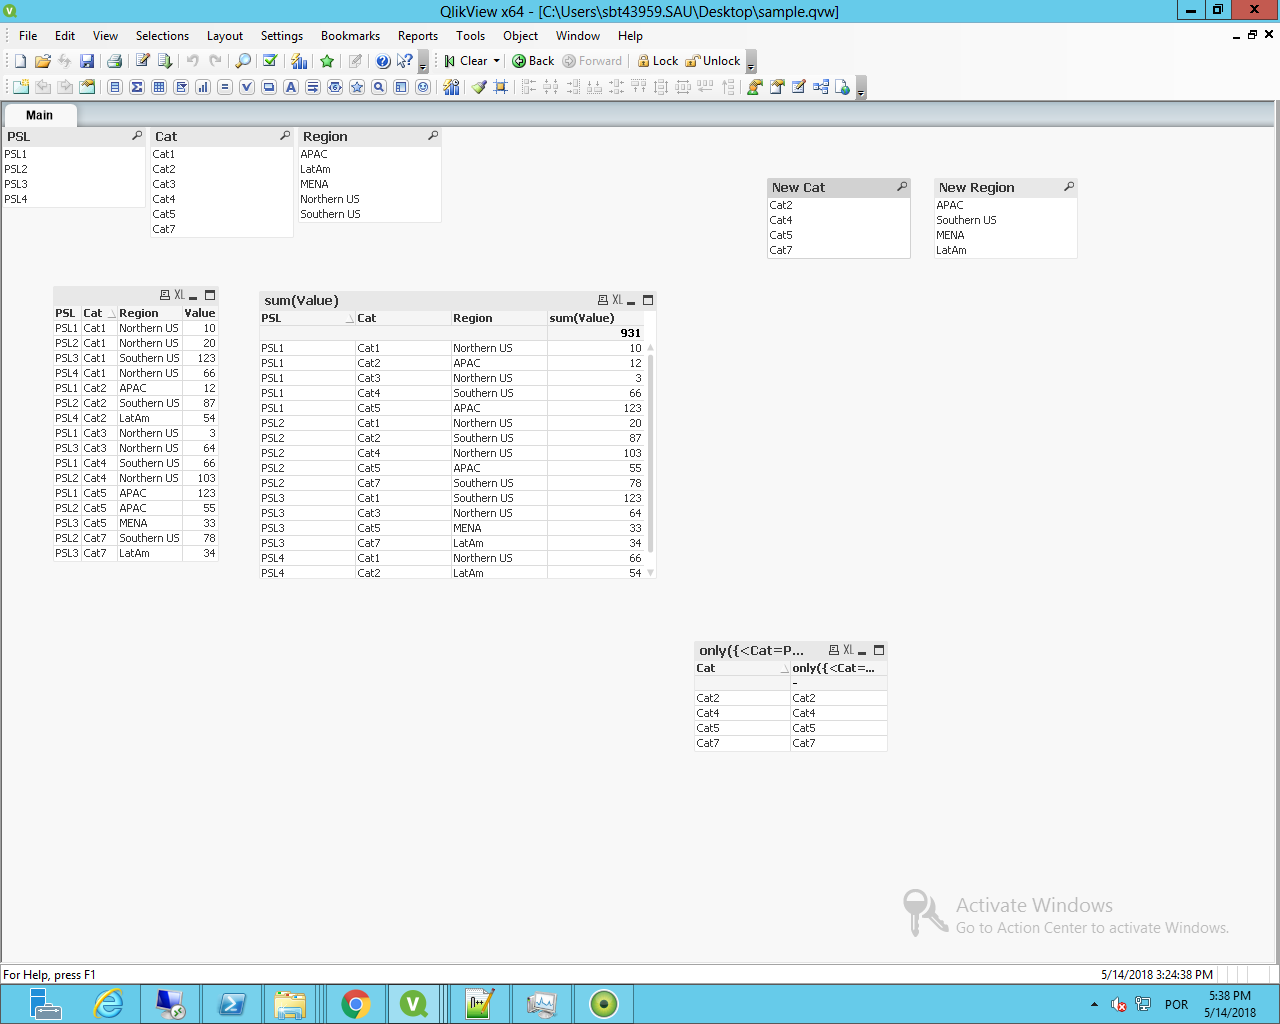Image resolution: width=1280 pixels, height=1024 pixels.
Task: Select Southern US in New Region list box
Action: click(x=1005, y=220)
